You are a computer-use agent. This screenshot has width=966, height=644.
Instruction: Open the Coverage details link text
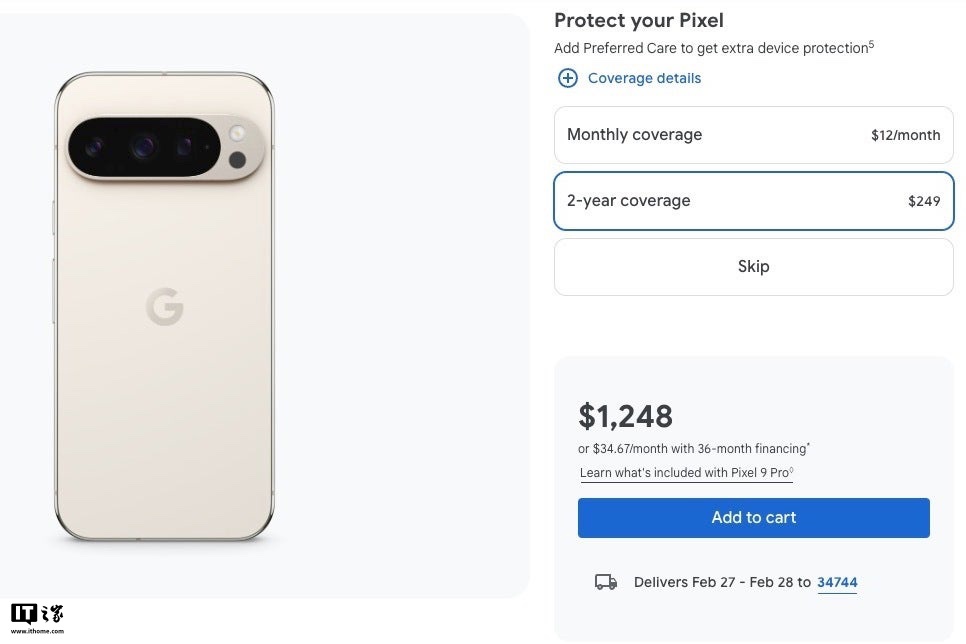tap(644, 78)
